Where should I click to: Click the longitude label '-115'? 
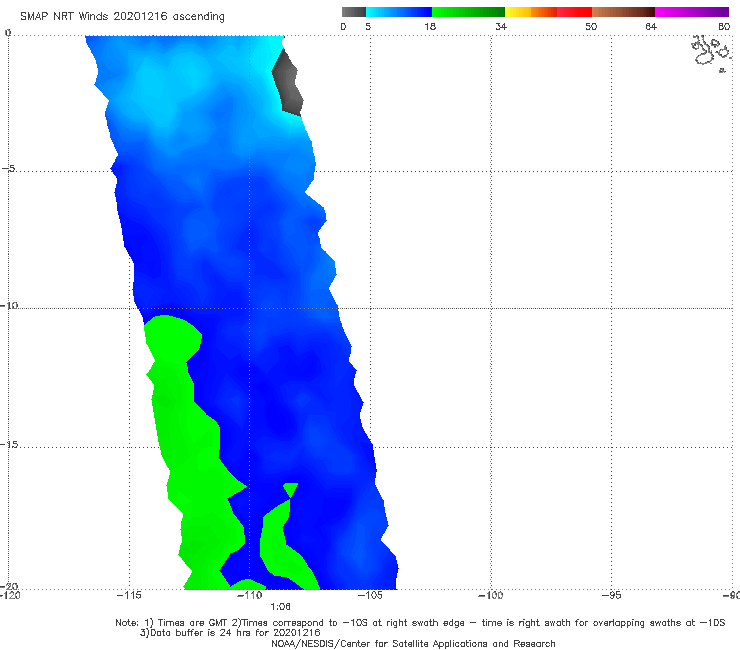tap(129, 595)
